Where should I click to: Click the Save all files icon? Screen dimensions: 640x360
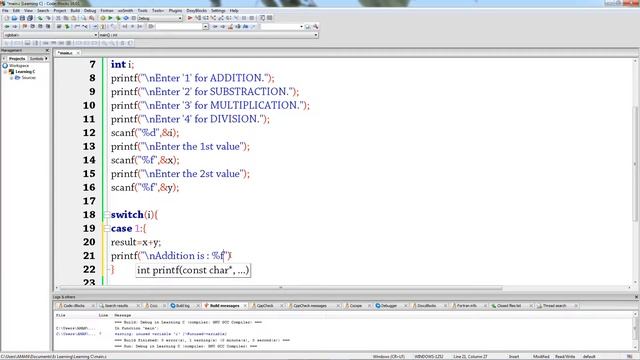[30, 18]
